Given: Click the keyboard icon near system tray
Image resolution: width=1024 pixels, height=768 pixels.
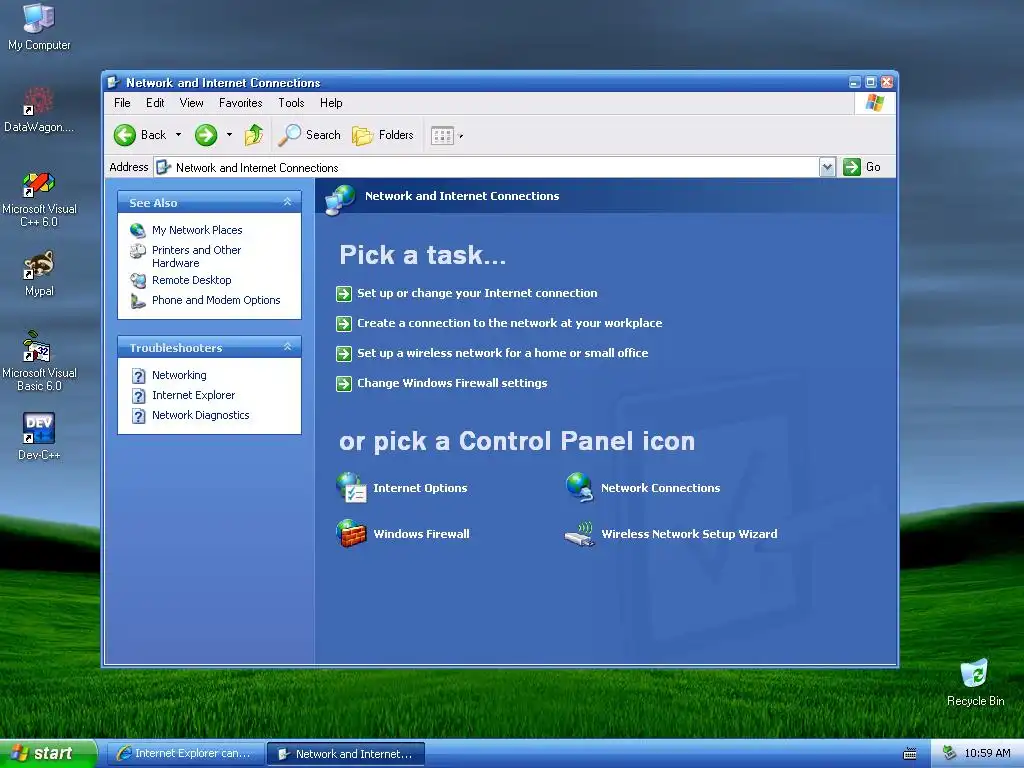Looking at the screenshot, I should [x=909, y=754].
